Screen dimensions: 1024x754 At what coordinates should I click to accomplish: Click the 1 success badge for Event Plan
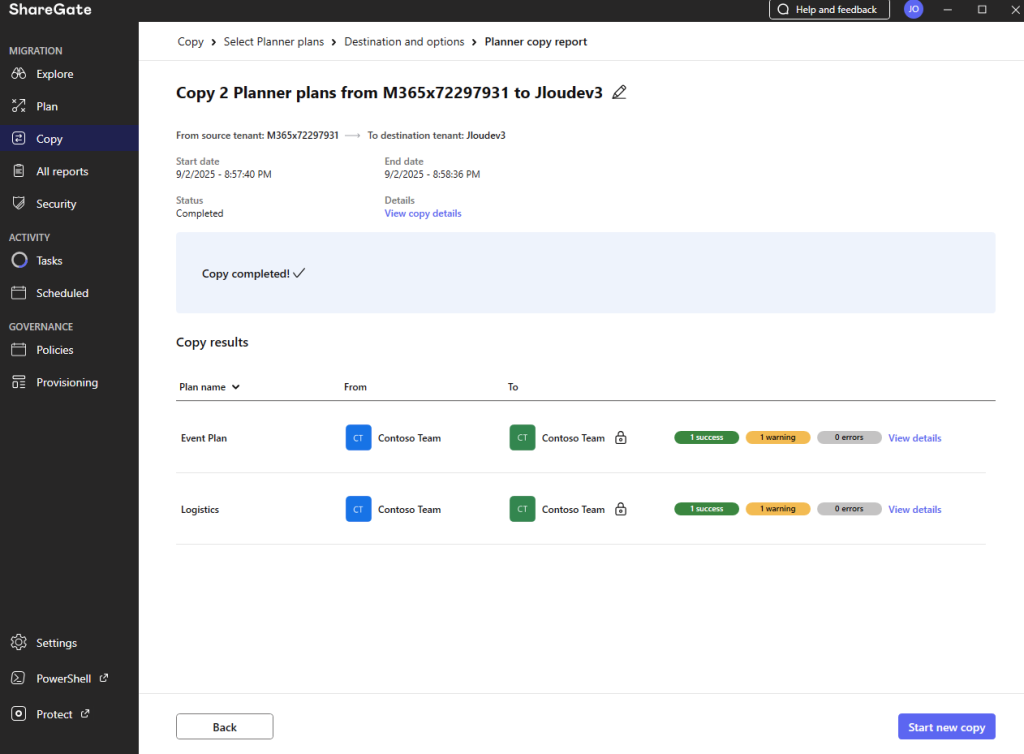point(707,437)
